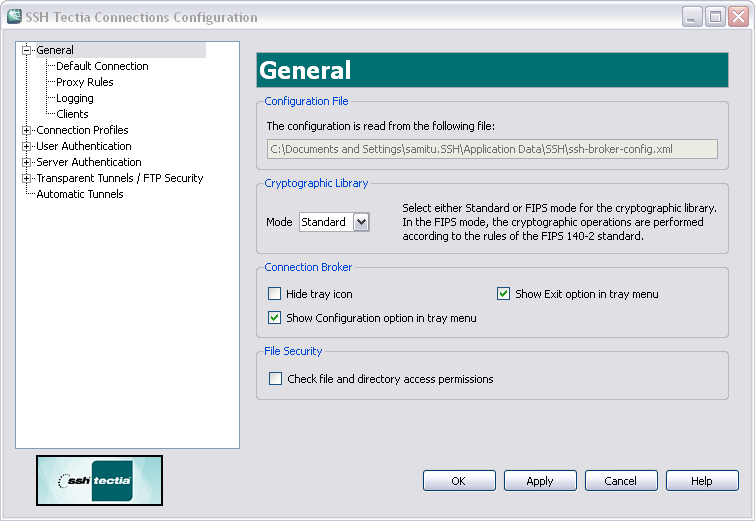The image size is (755, 521).
Task: Select Transparent Tunnels / FTP Security item
Action: (120, 178)
